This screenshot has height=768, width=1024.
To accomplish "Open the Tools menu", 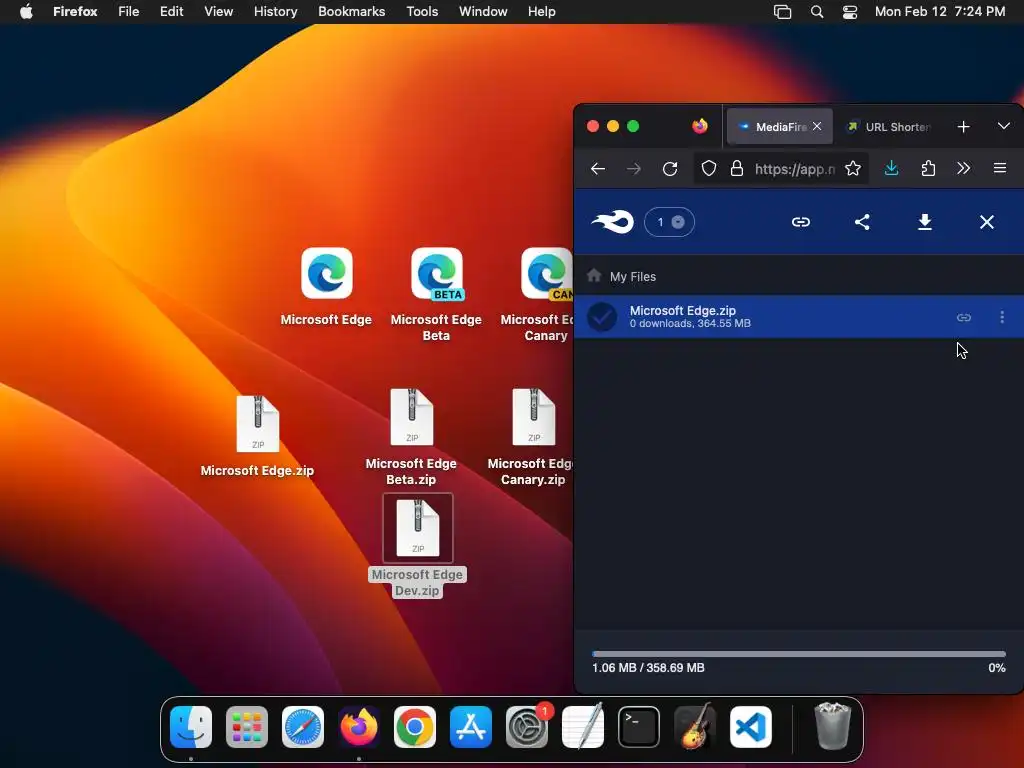I will [422, 11].
